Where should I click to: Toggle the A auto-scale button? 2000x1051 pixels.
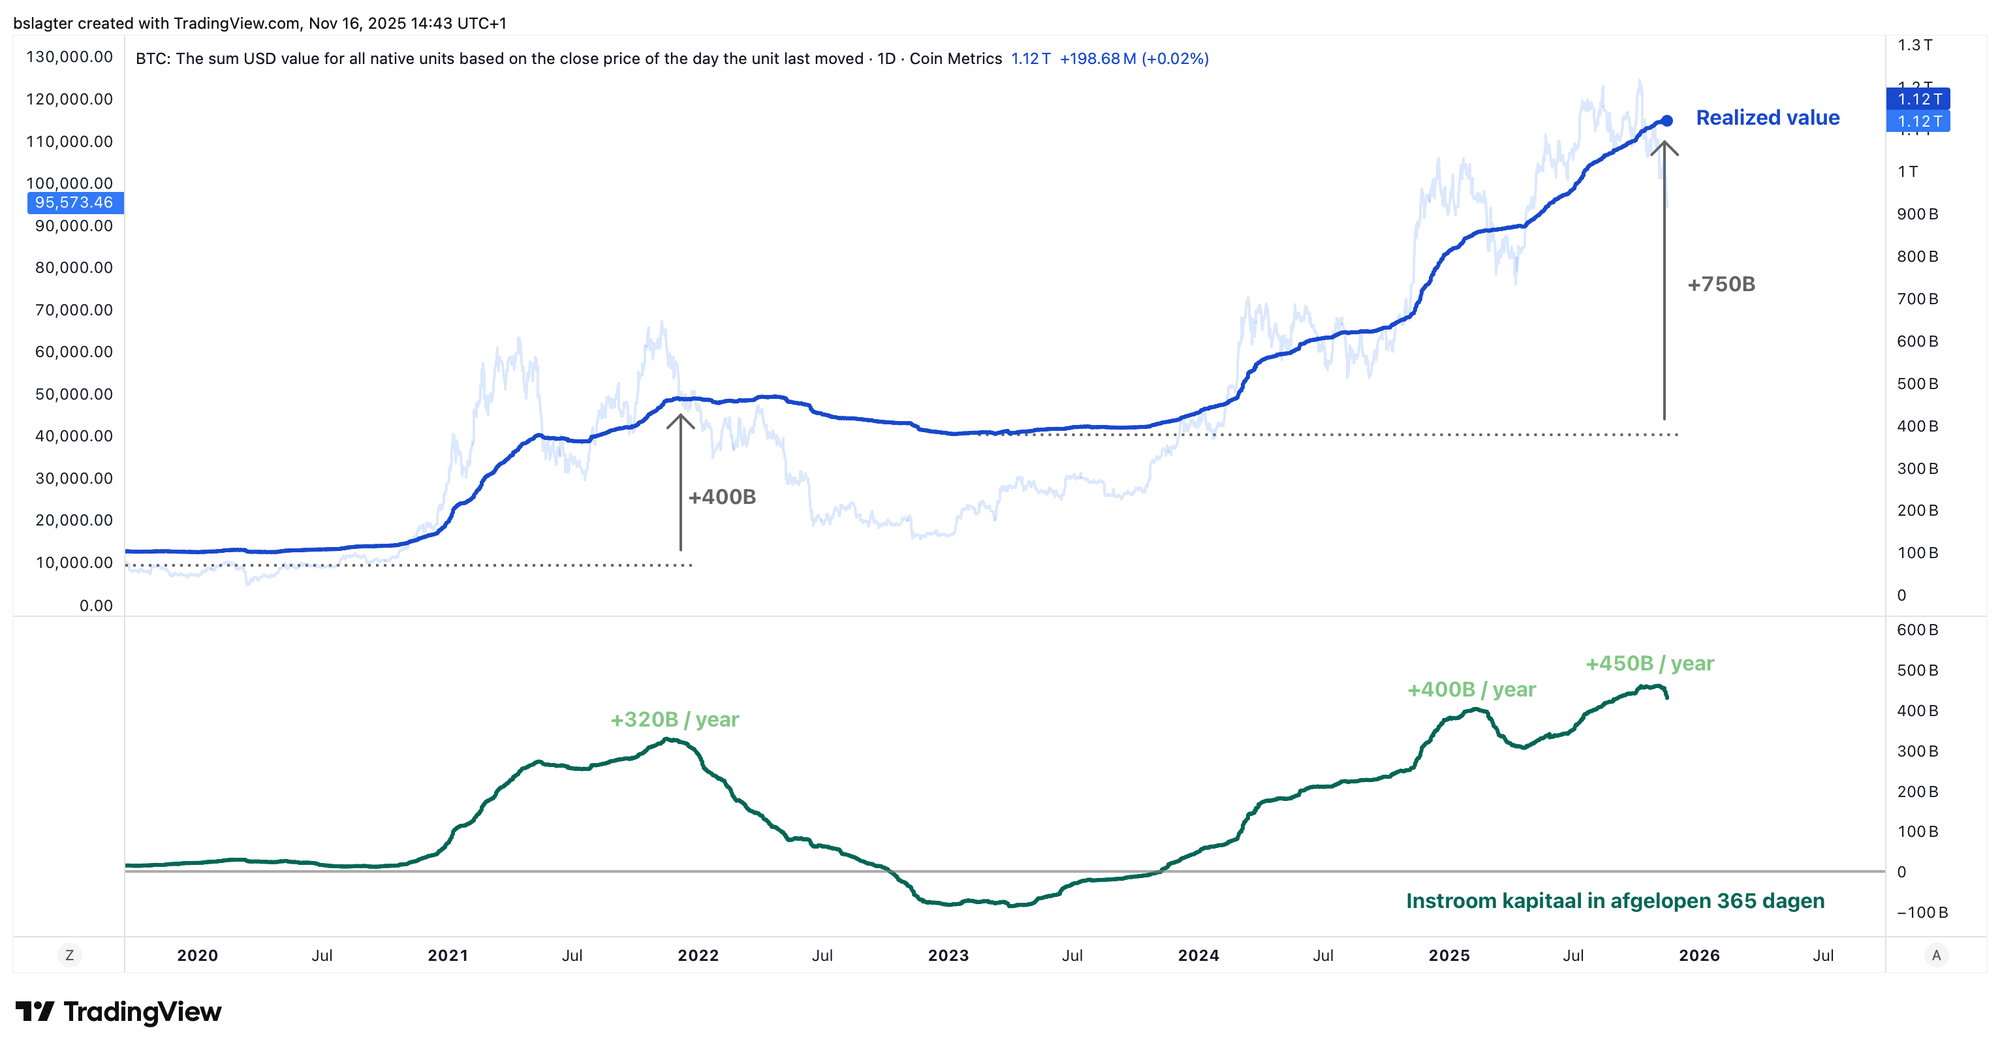[1936, 955]
